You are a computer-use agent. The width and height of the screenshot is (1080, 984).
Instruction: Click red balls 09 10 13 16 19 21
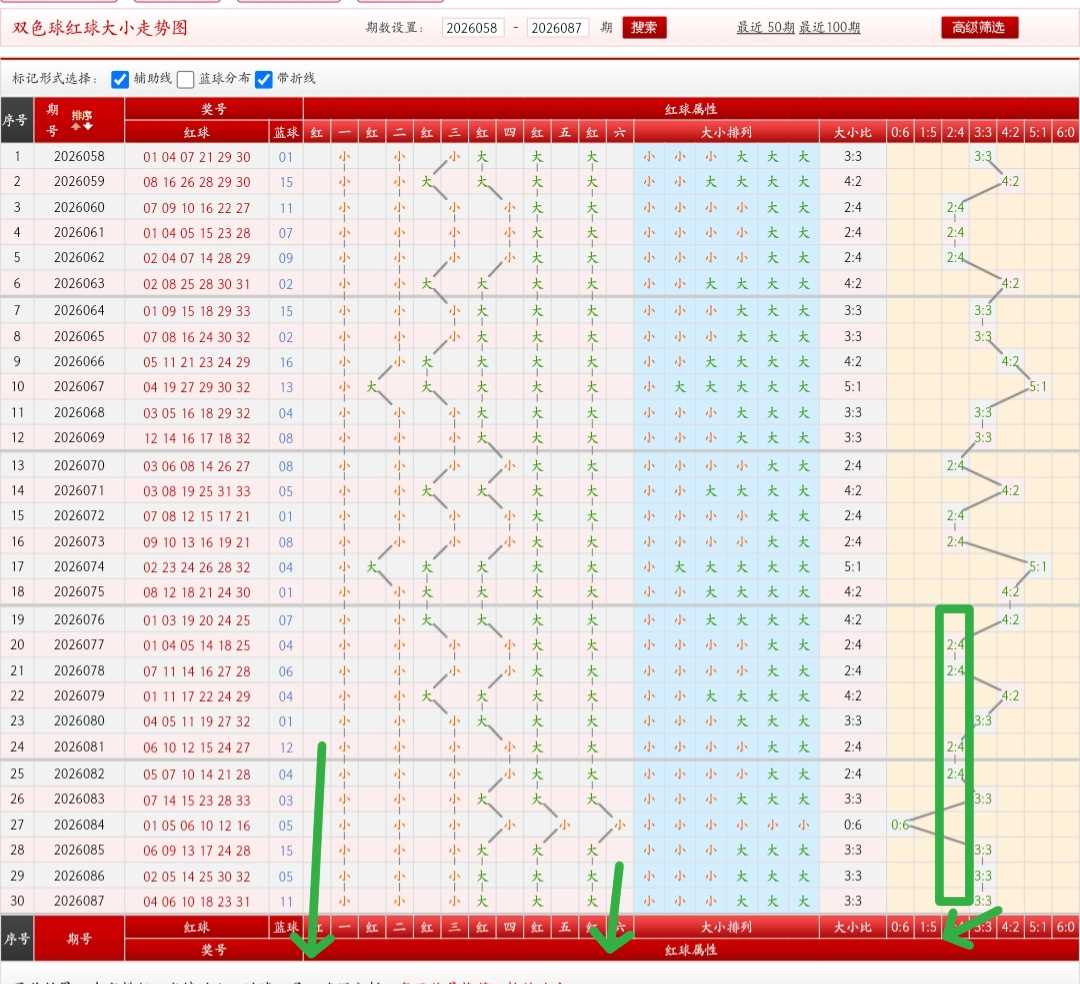197,543
